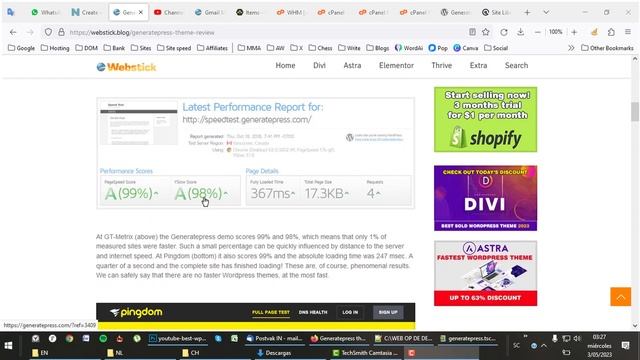
Task: Click the Pop bookmark
Action: point(438,48)
